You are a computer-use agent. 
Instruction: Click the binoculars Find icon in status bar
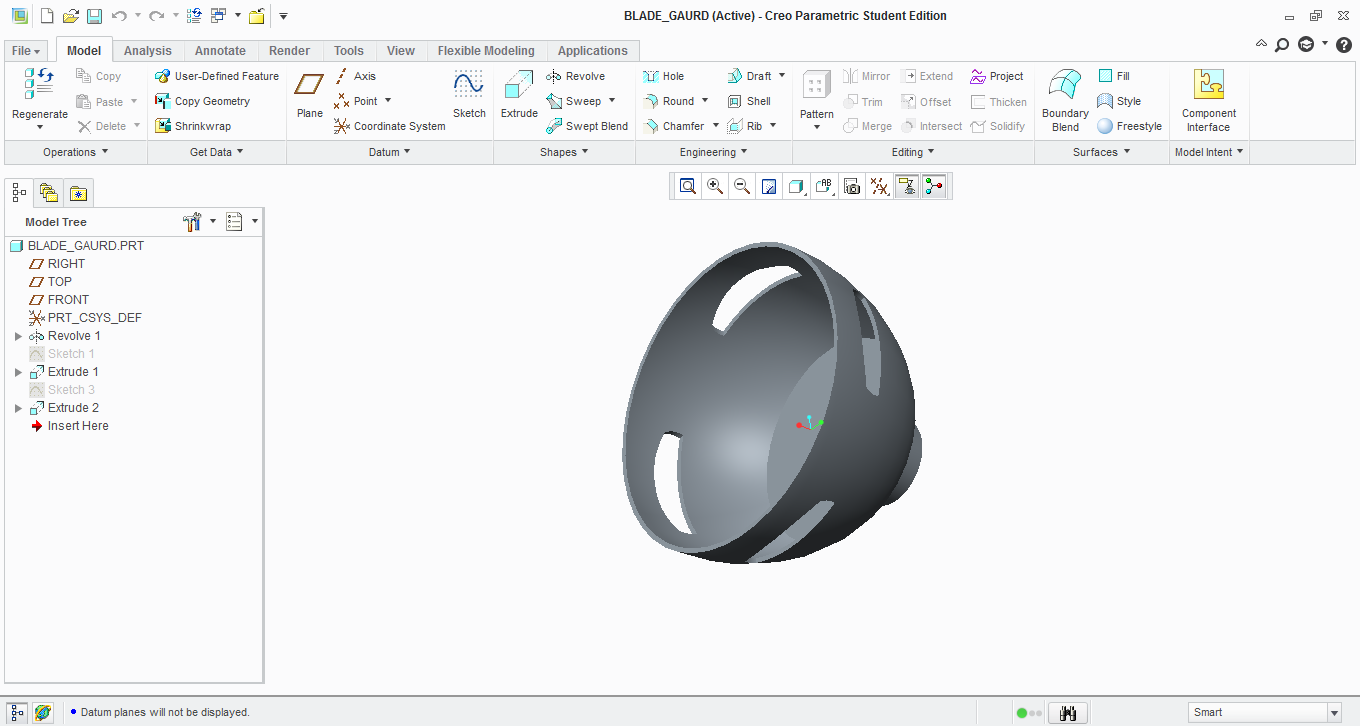1068,713
